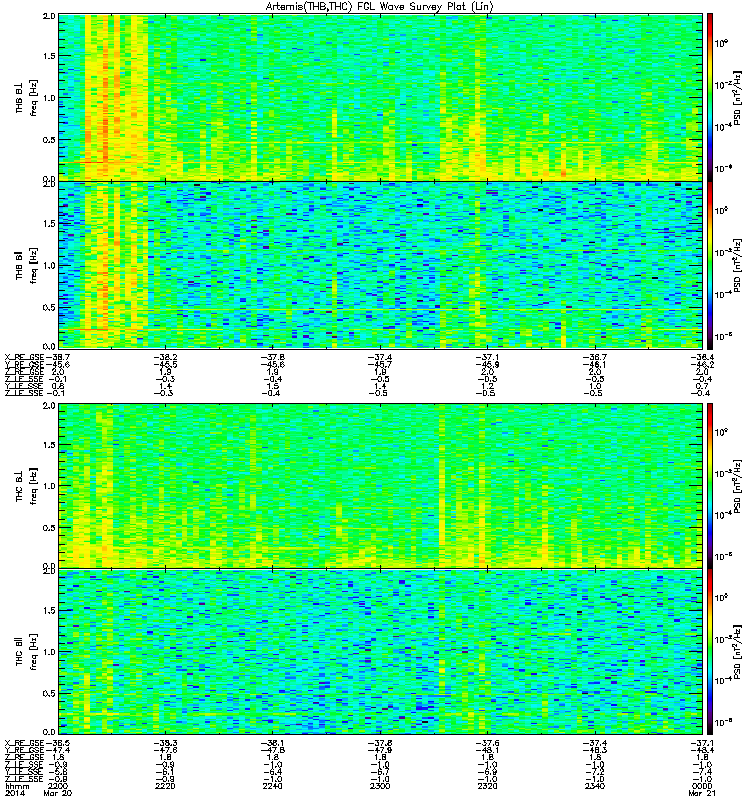Click inside the THC B⊥ spectrogram panel

[x=380, y=486]
